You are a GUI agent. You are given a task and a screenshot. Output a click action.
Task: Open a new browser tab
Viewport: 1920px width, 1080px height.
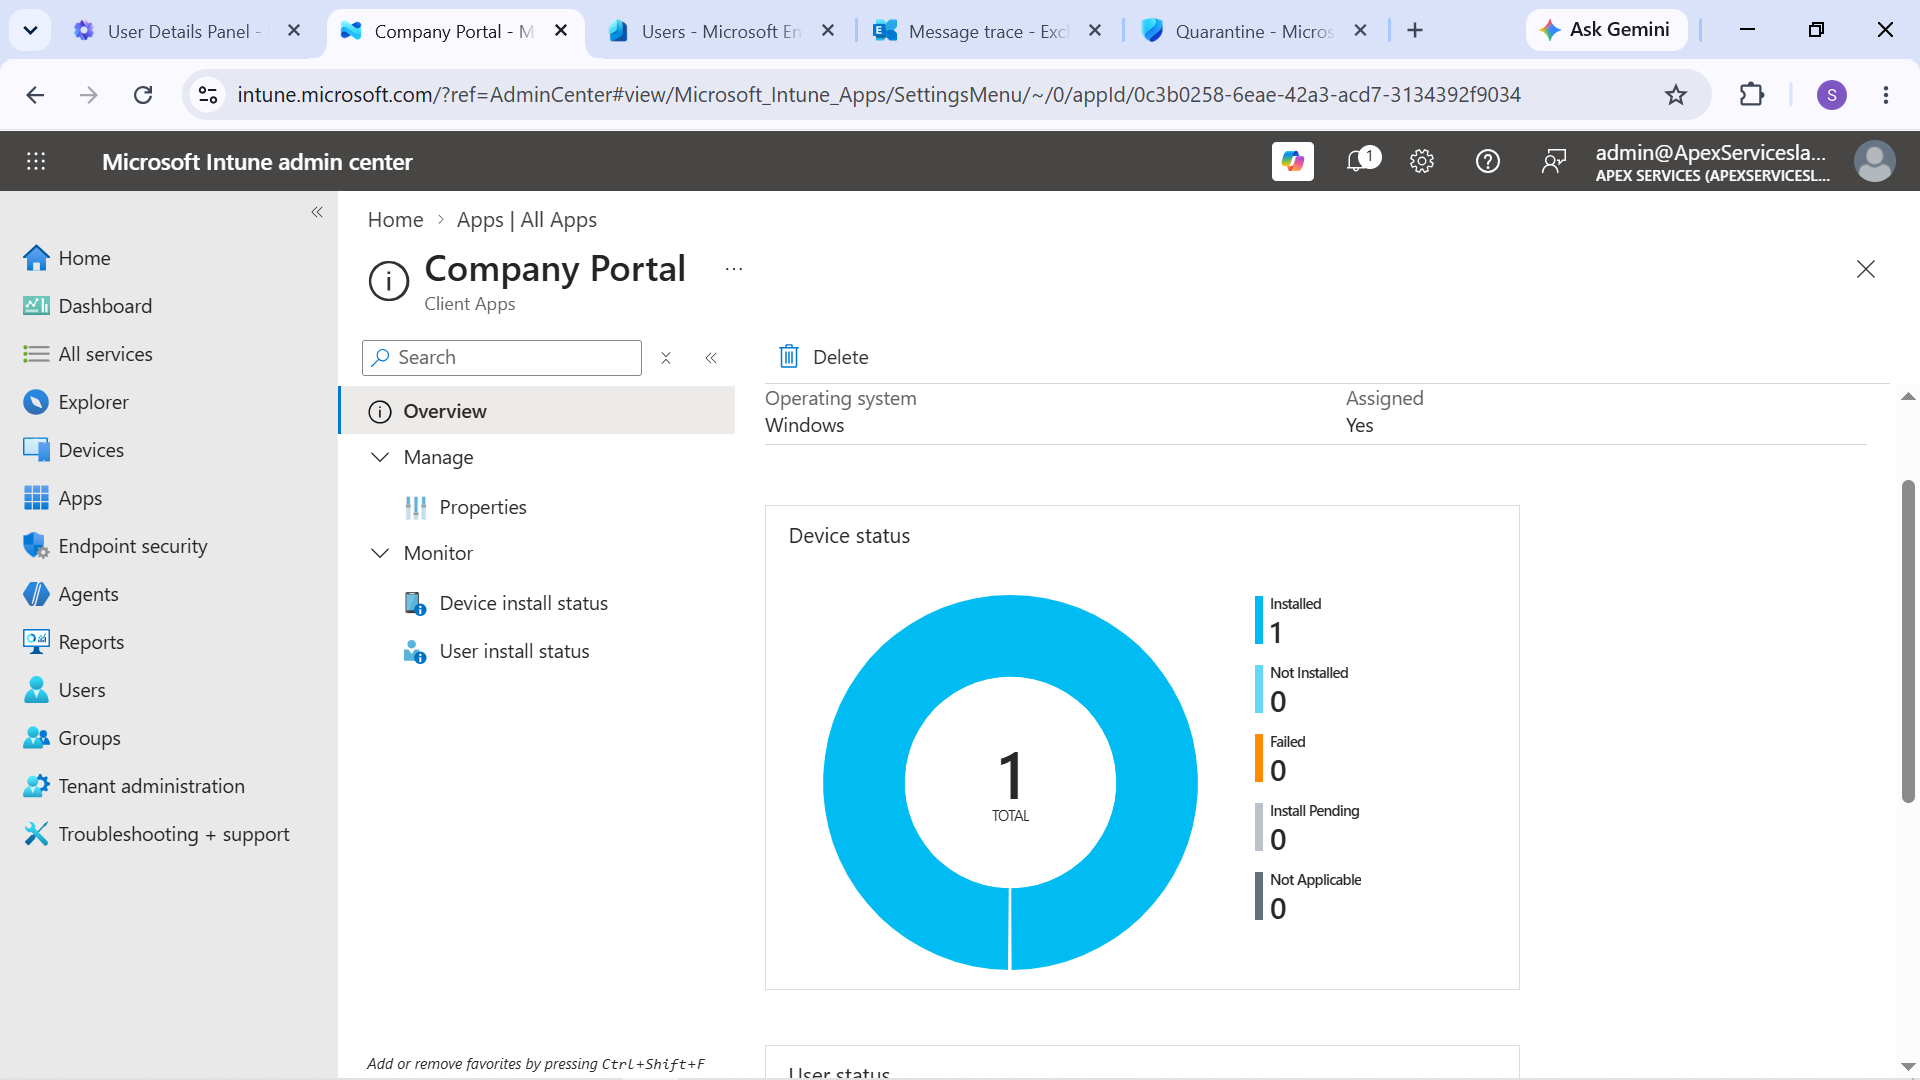pyautogui.click(x=1415, y=31)
